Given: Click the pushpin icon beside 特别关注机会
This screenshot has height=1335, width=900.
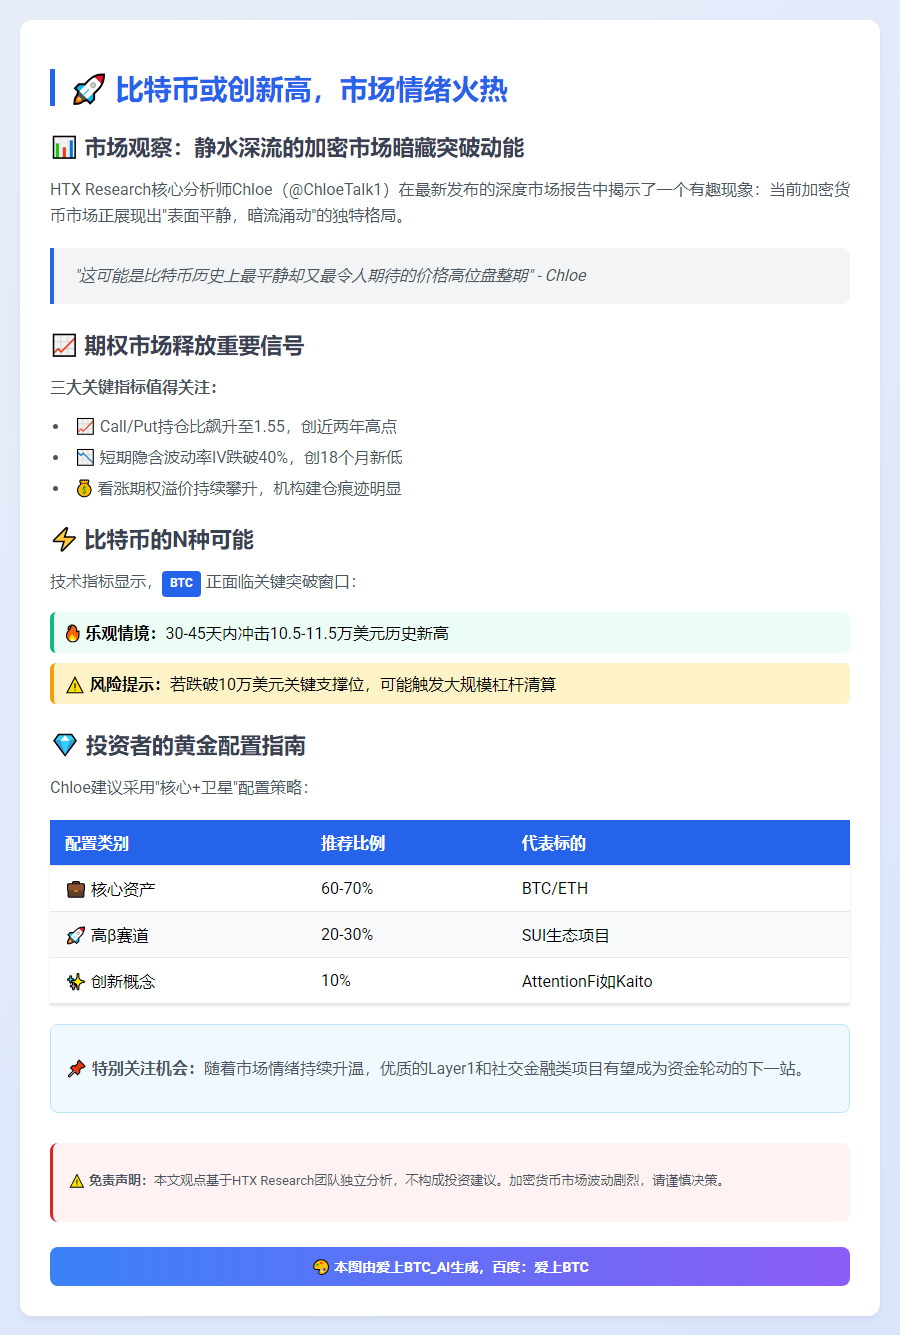Looking at the screenshot, I should (x=76, y=1069).
